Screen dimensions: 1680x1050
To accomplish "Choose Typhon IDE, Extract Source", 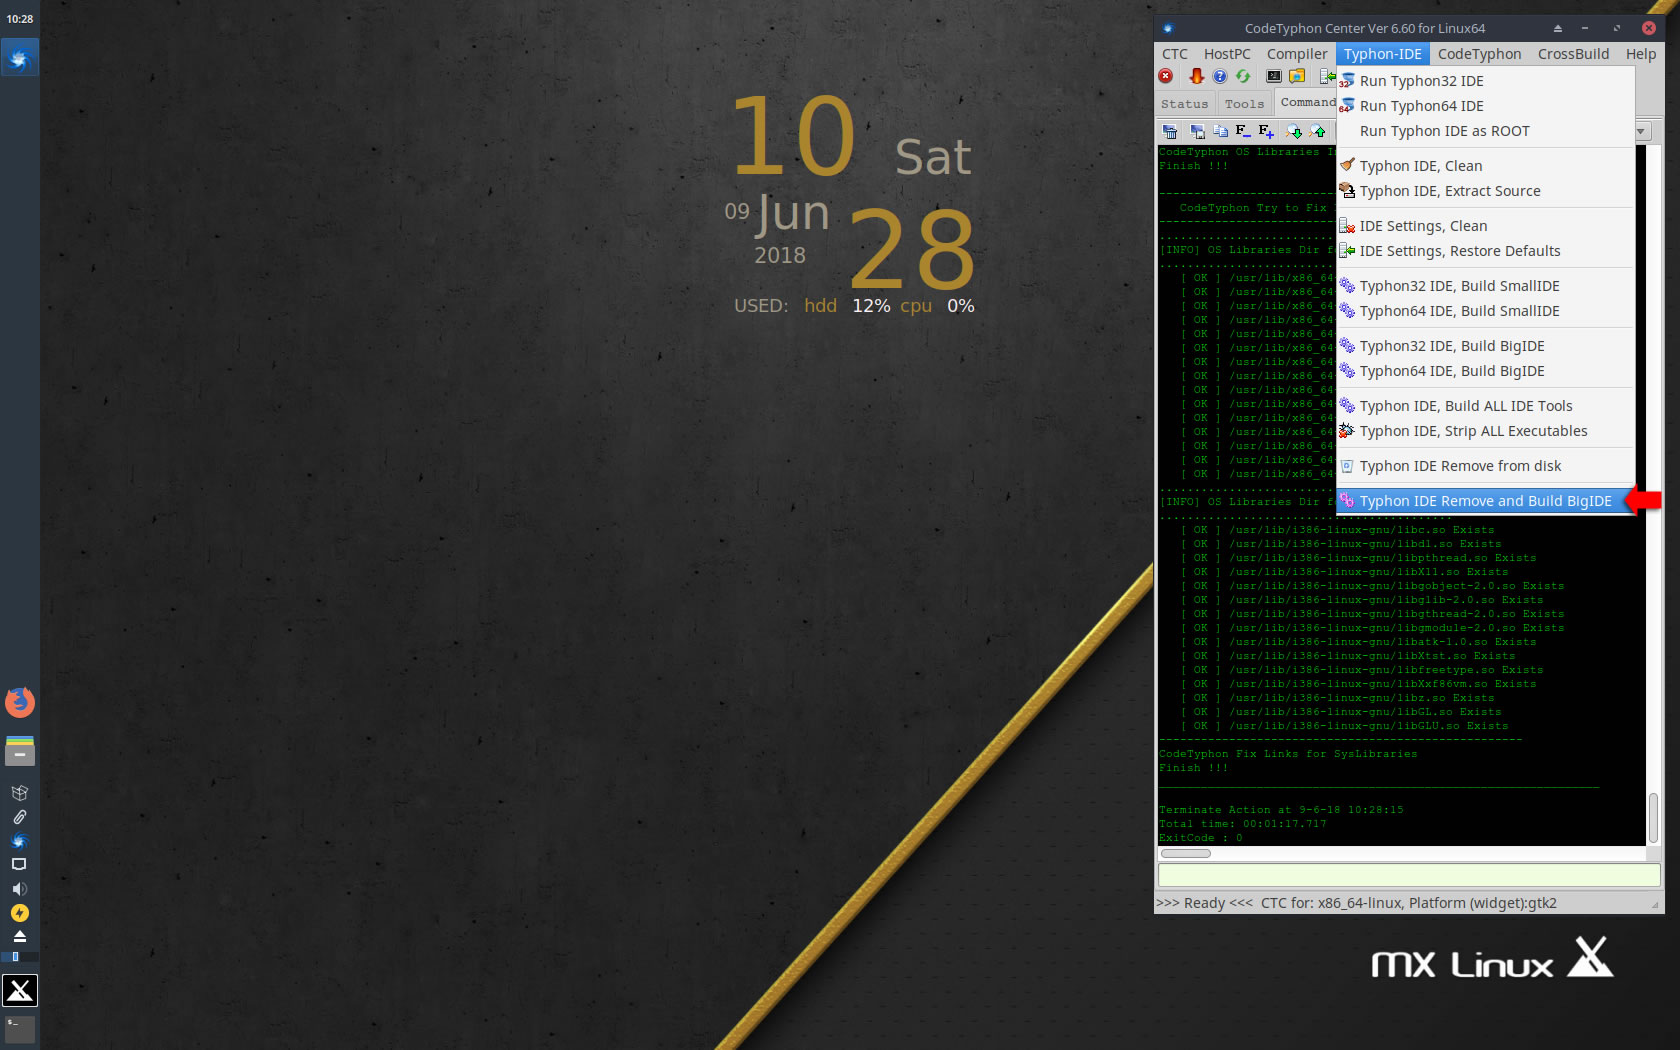I will coord(1485,191).
